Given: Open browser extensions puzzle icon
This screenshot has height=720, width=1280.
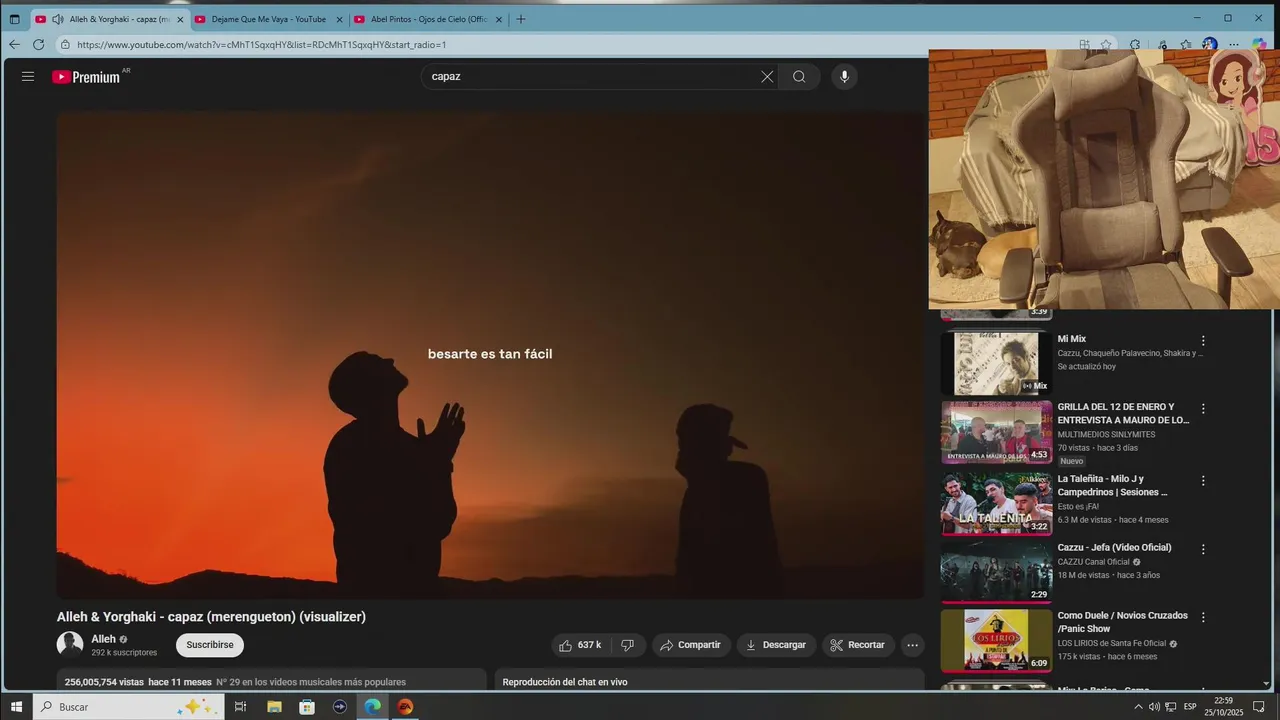Looking at the screenshot, I should (1135, 44).
